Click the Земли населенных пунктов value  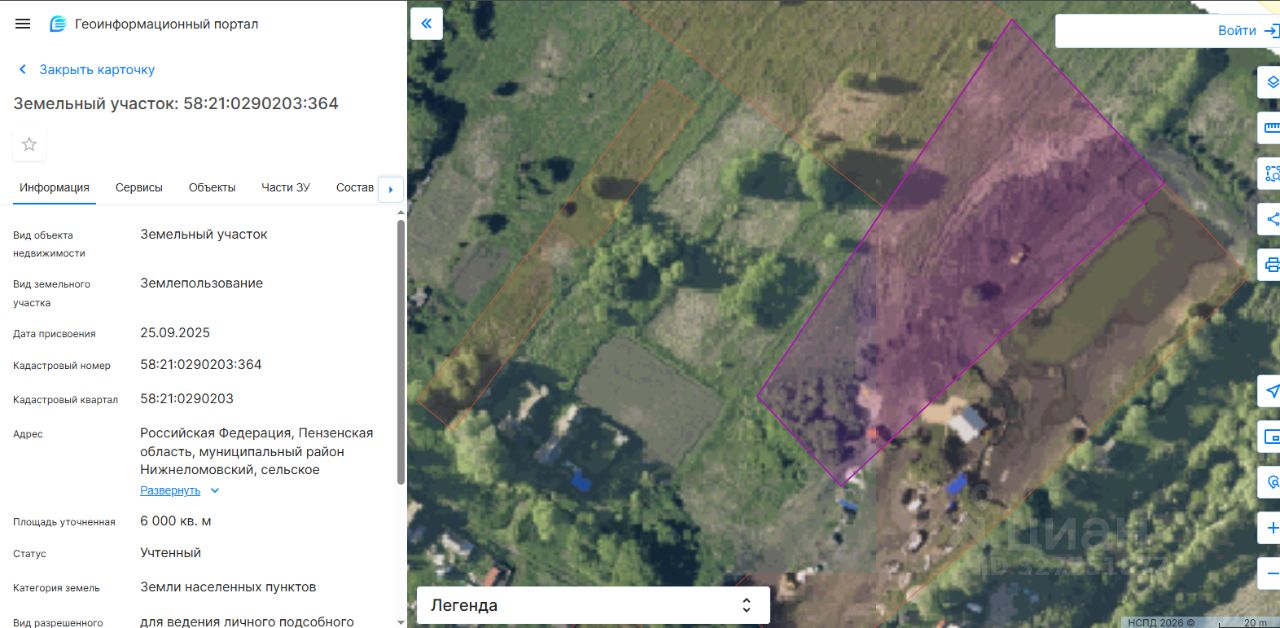(x=228, y=587)
